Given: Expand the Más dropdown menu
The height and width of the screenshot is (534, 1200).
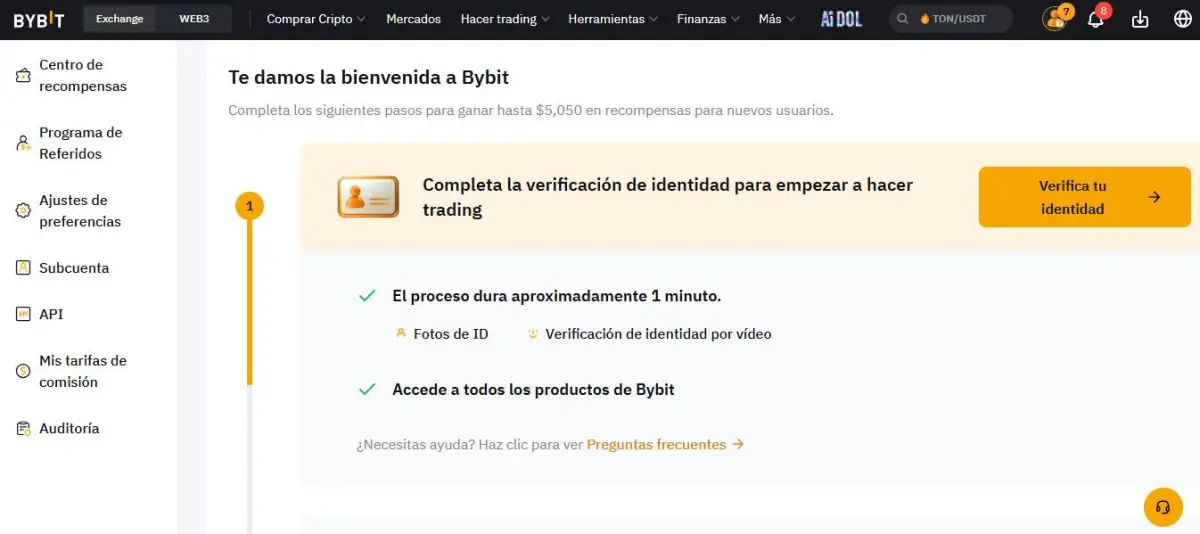Looking at the screenshot, I should click(777, 19).
